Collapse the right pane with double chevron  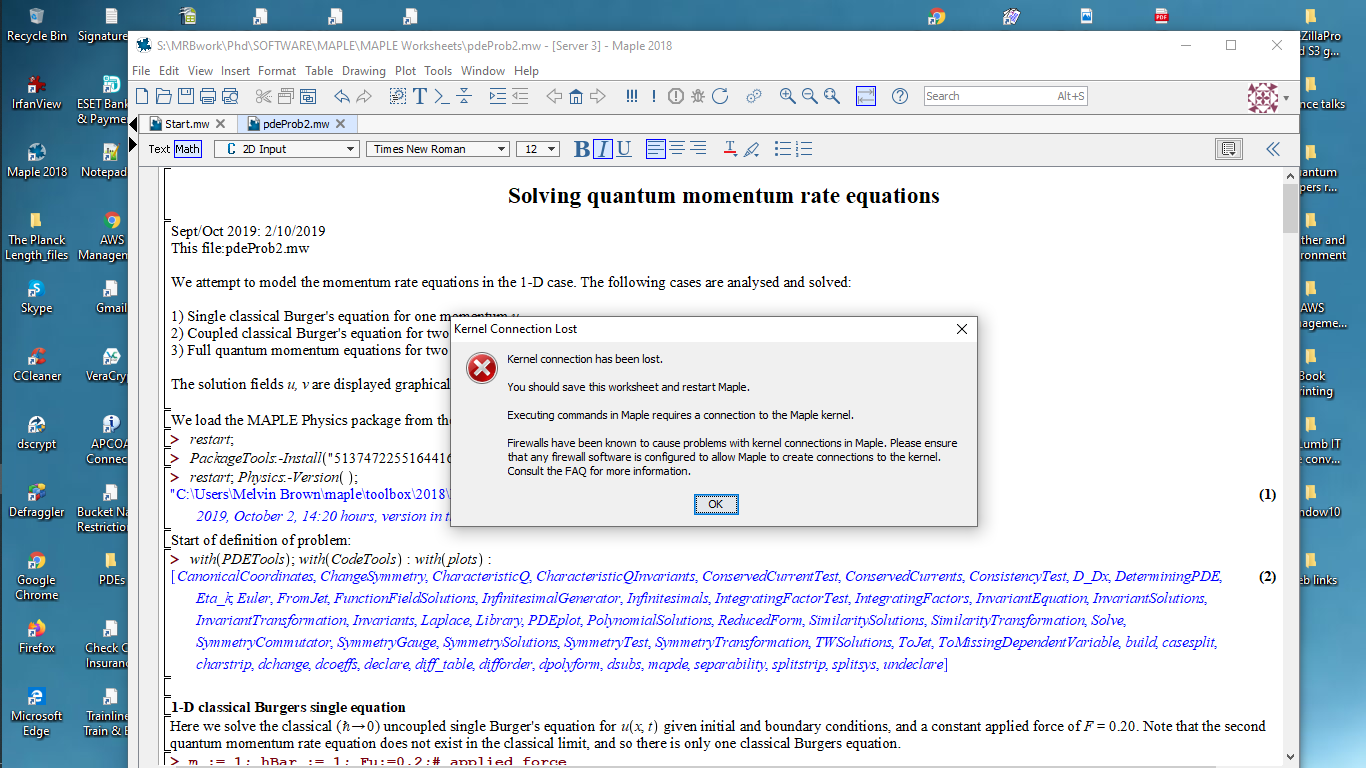click(x=1273, y=149)
